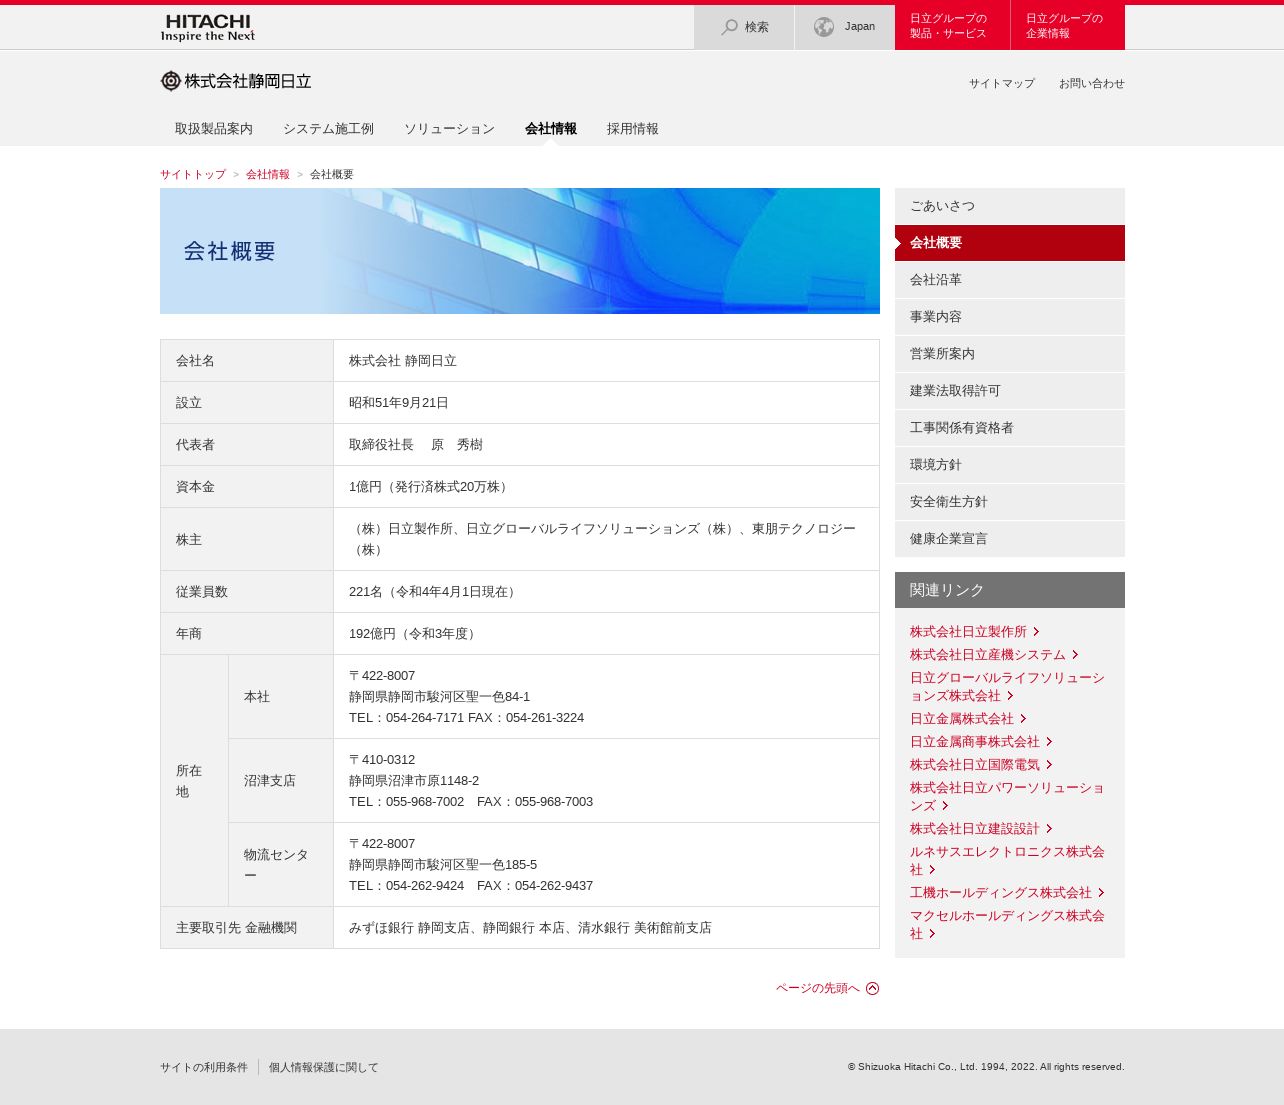Open 会社沿革 in the side menu
1284x1105 pixels.
point(1010,280)
